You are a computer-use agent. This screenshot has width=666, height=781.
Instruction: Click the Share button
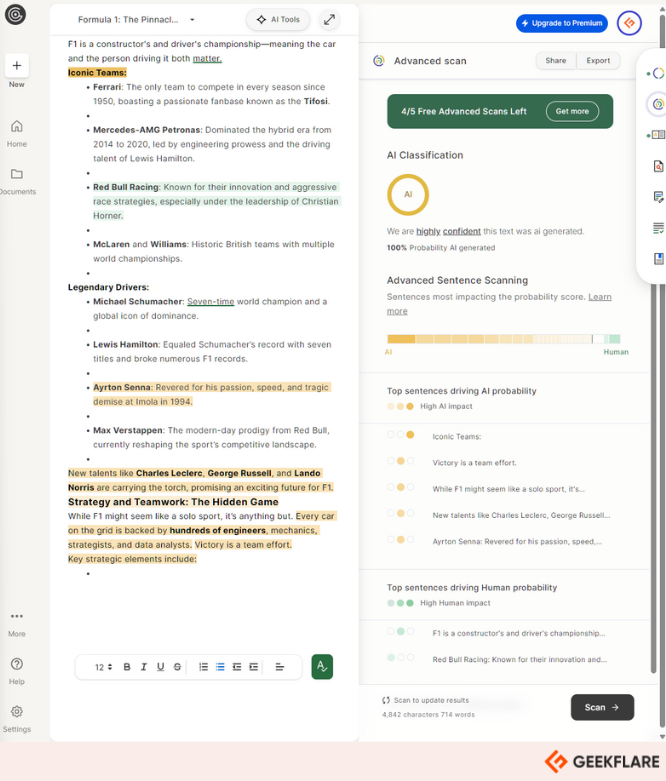555,60
